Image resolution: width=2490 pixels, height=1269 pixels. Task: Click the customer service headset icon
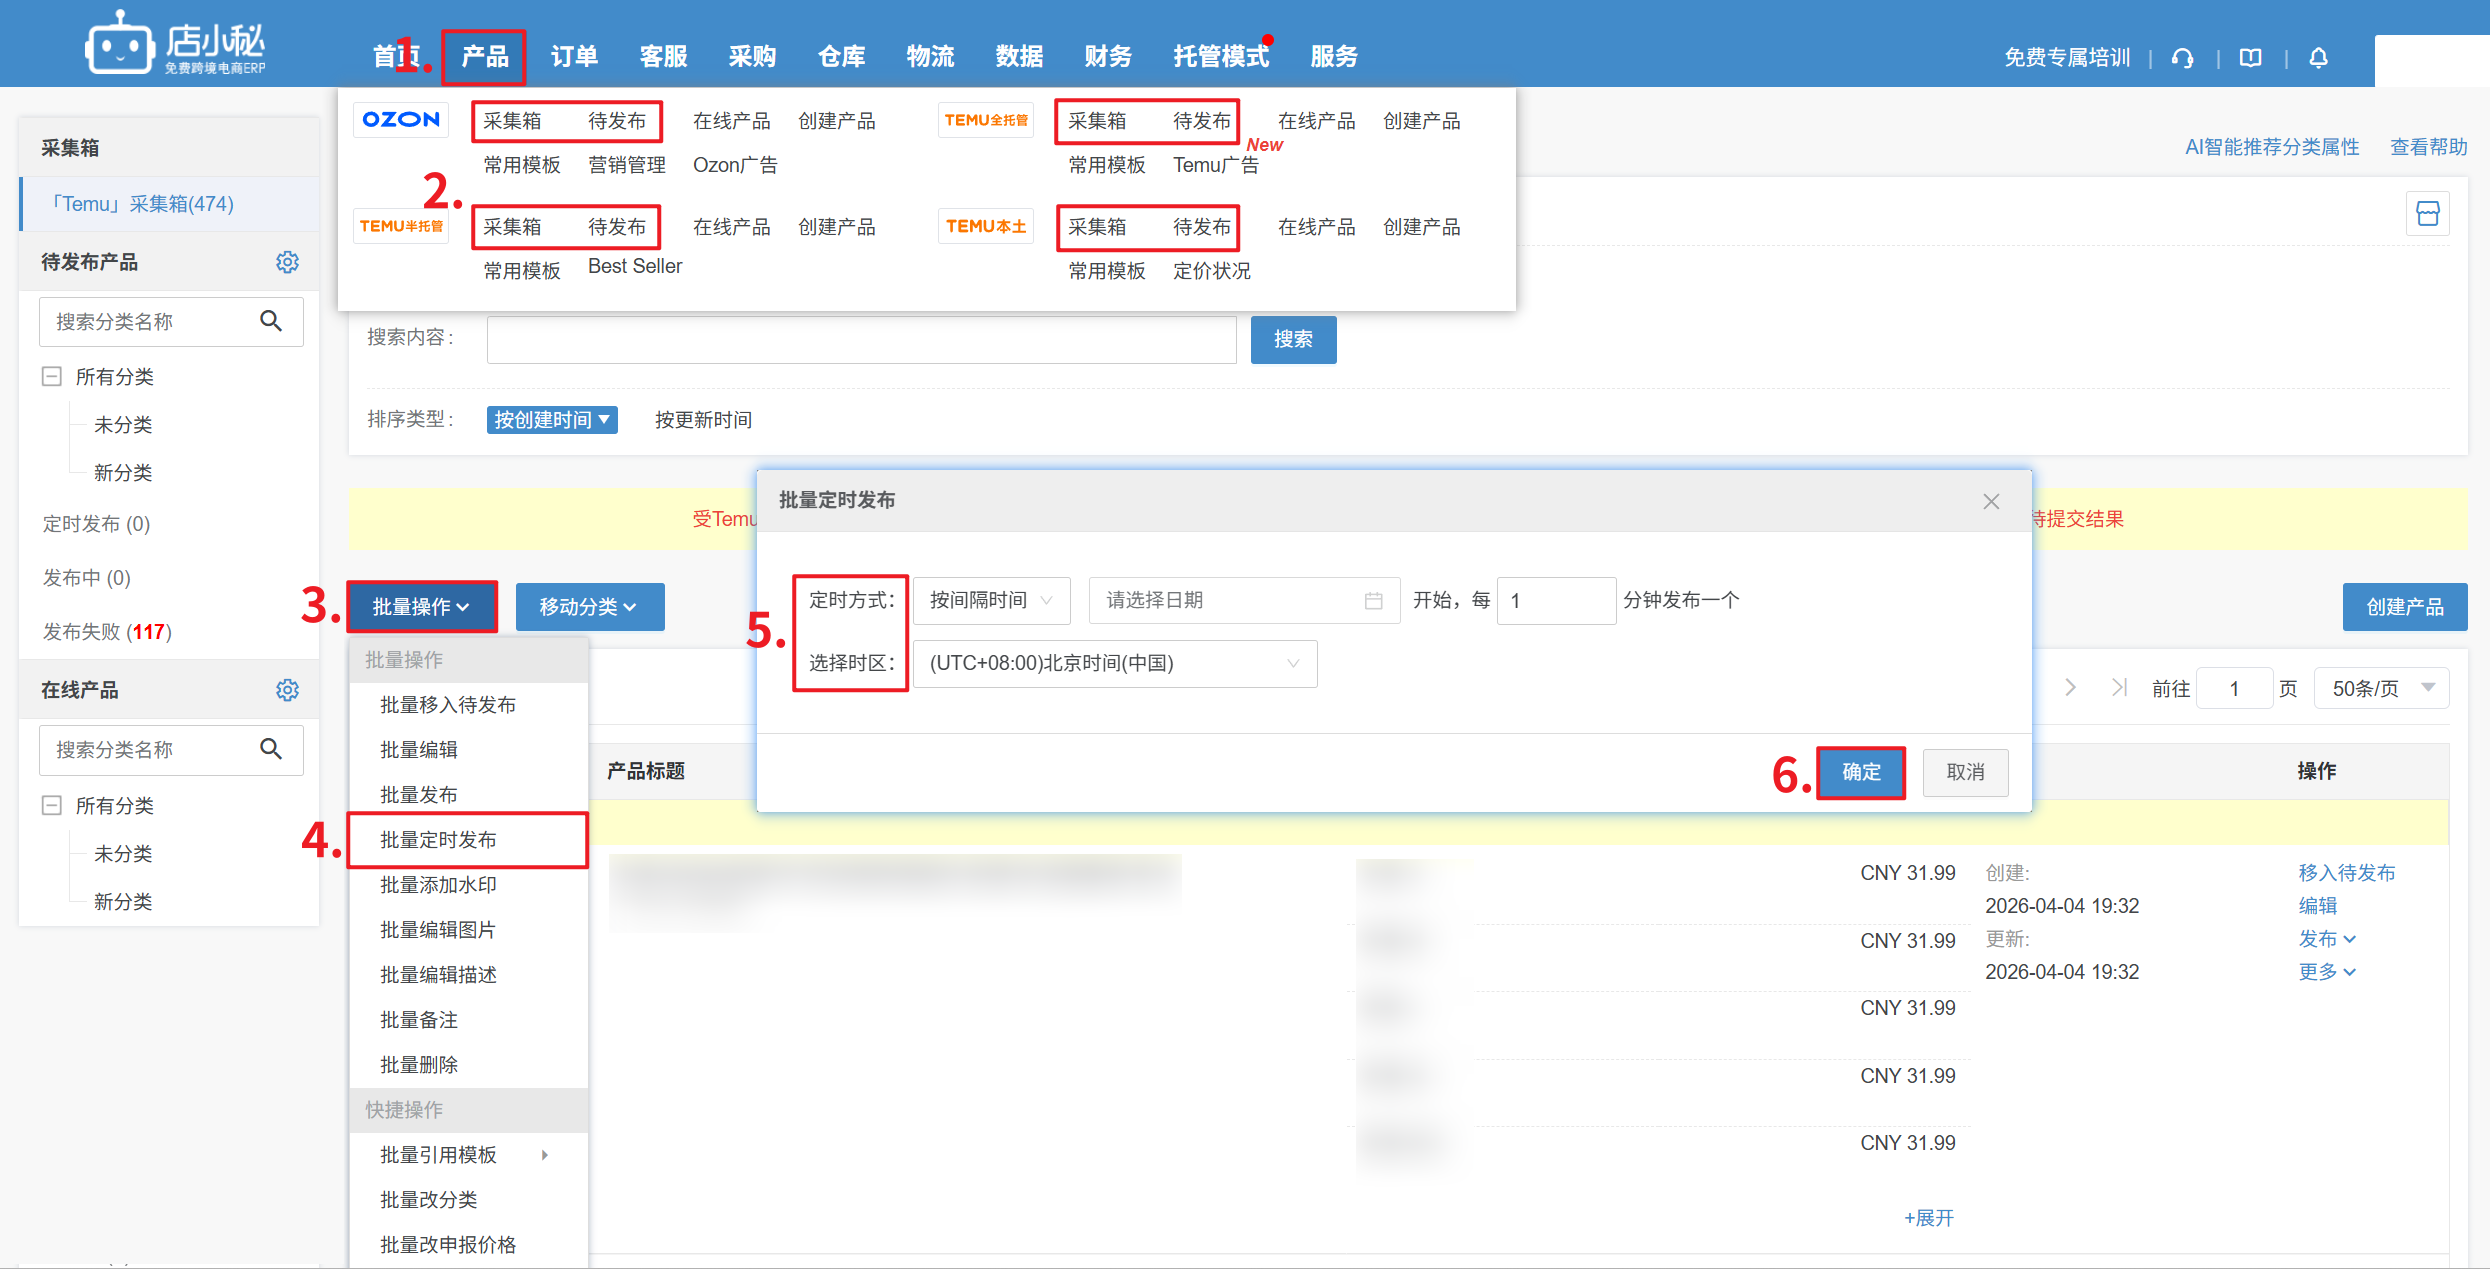[2182, 58]
